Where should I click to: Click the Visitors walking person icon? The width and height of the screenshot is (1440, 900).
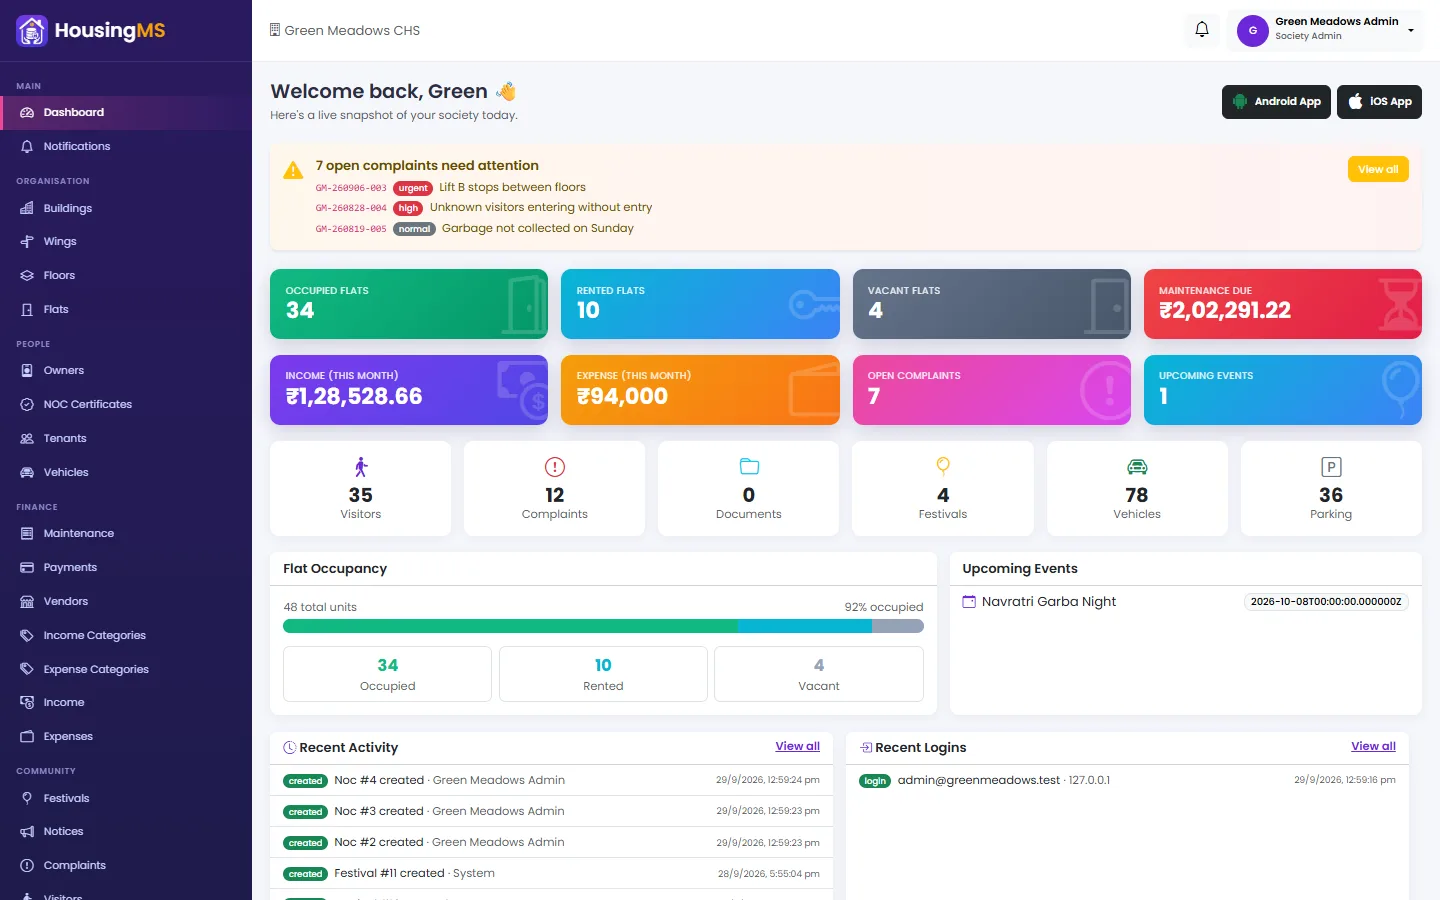click(361, 467)
